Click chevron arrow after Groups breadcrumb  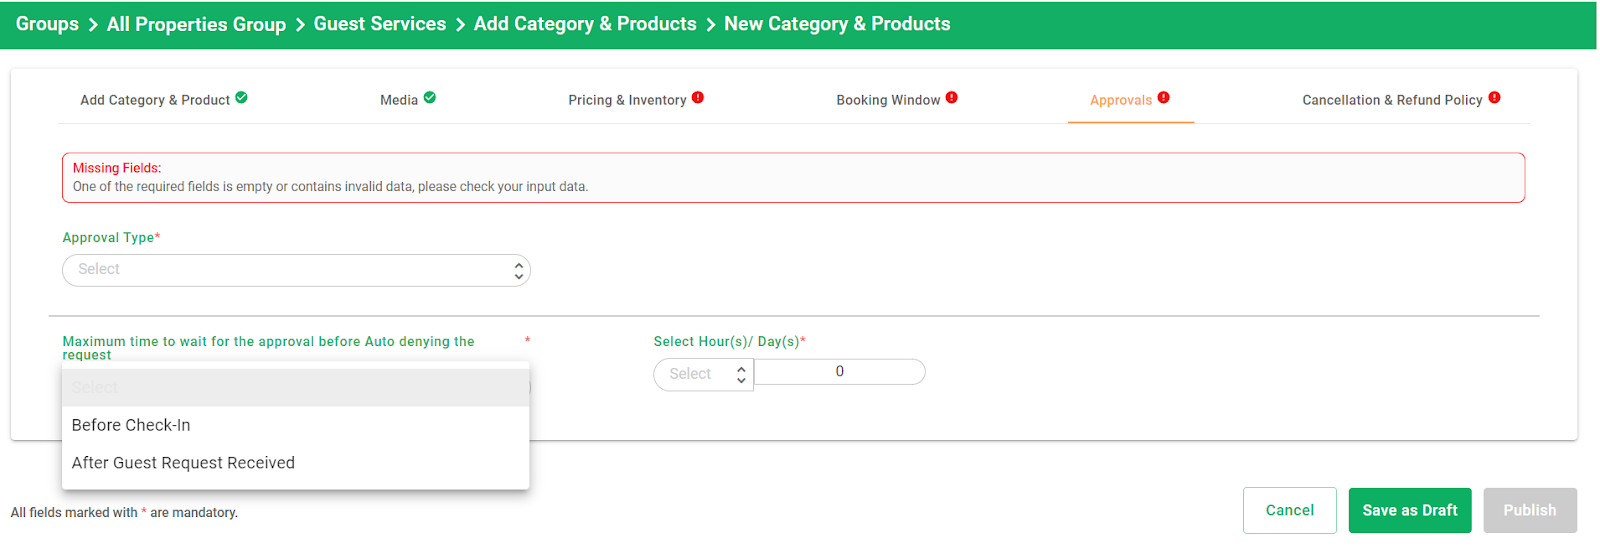(93, 25)
